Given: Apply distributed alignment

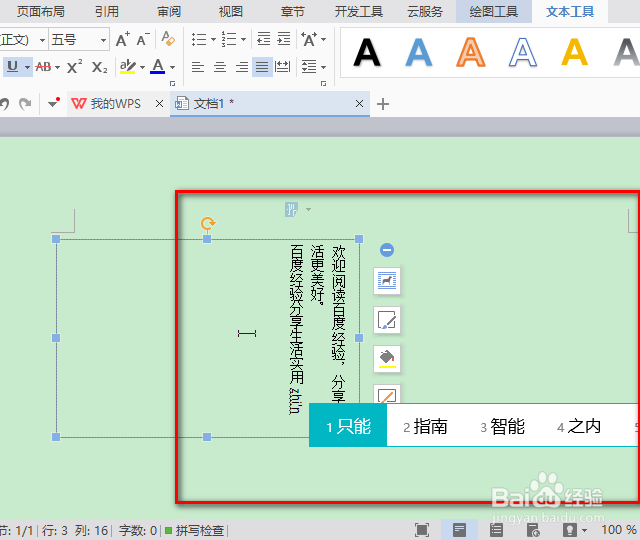Looking at the screenshot, I should click(x=282, y=67).
